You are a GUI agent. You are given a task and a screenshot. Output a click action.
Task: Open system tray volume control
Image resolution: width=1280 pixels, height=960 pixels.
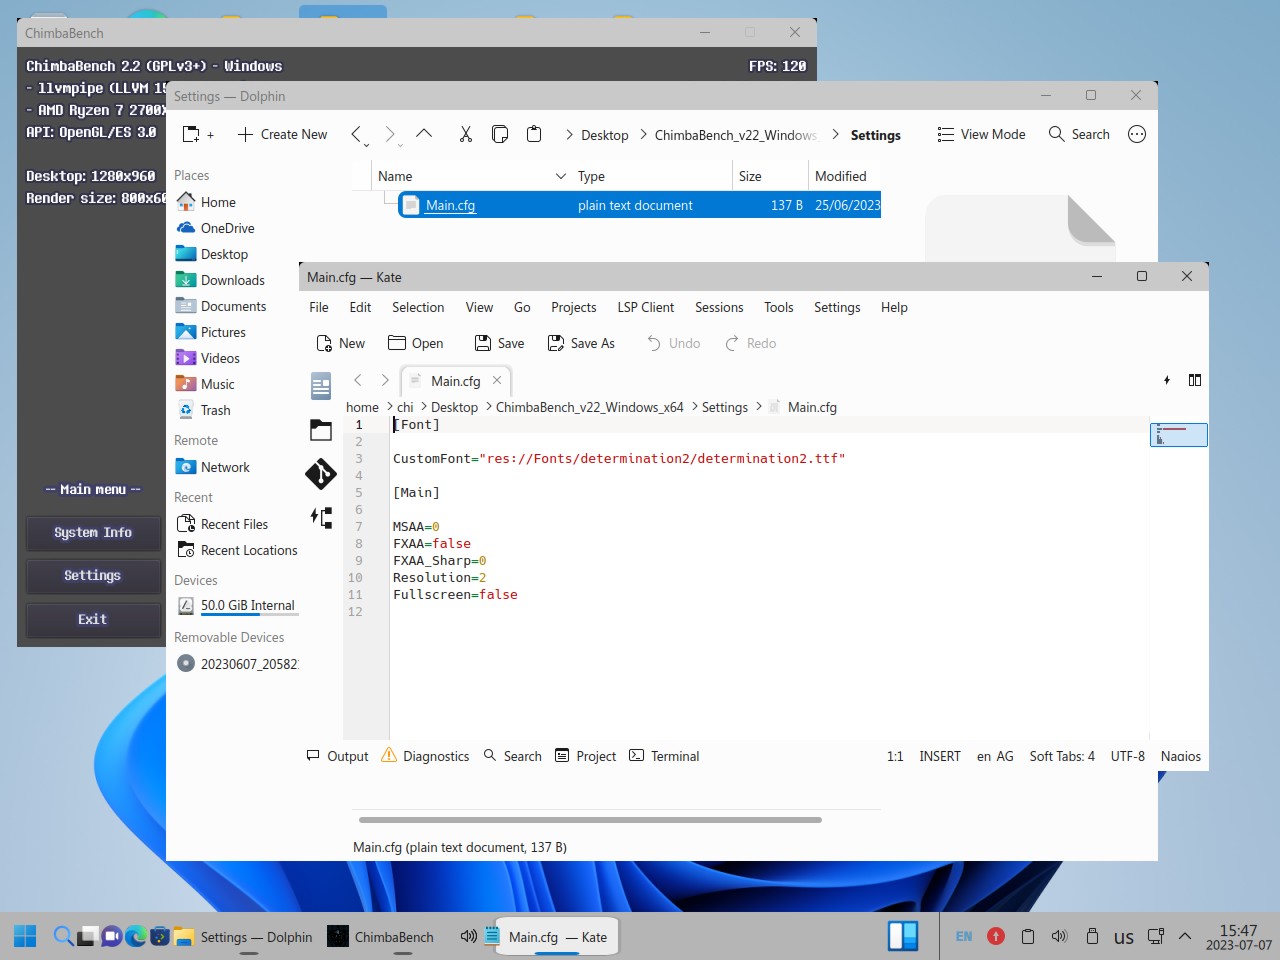[x=1060, y=936]
